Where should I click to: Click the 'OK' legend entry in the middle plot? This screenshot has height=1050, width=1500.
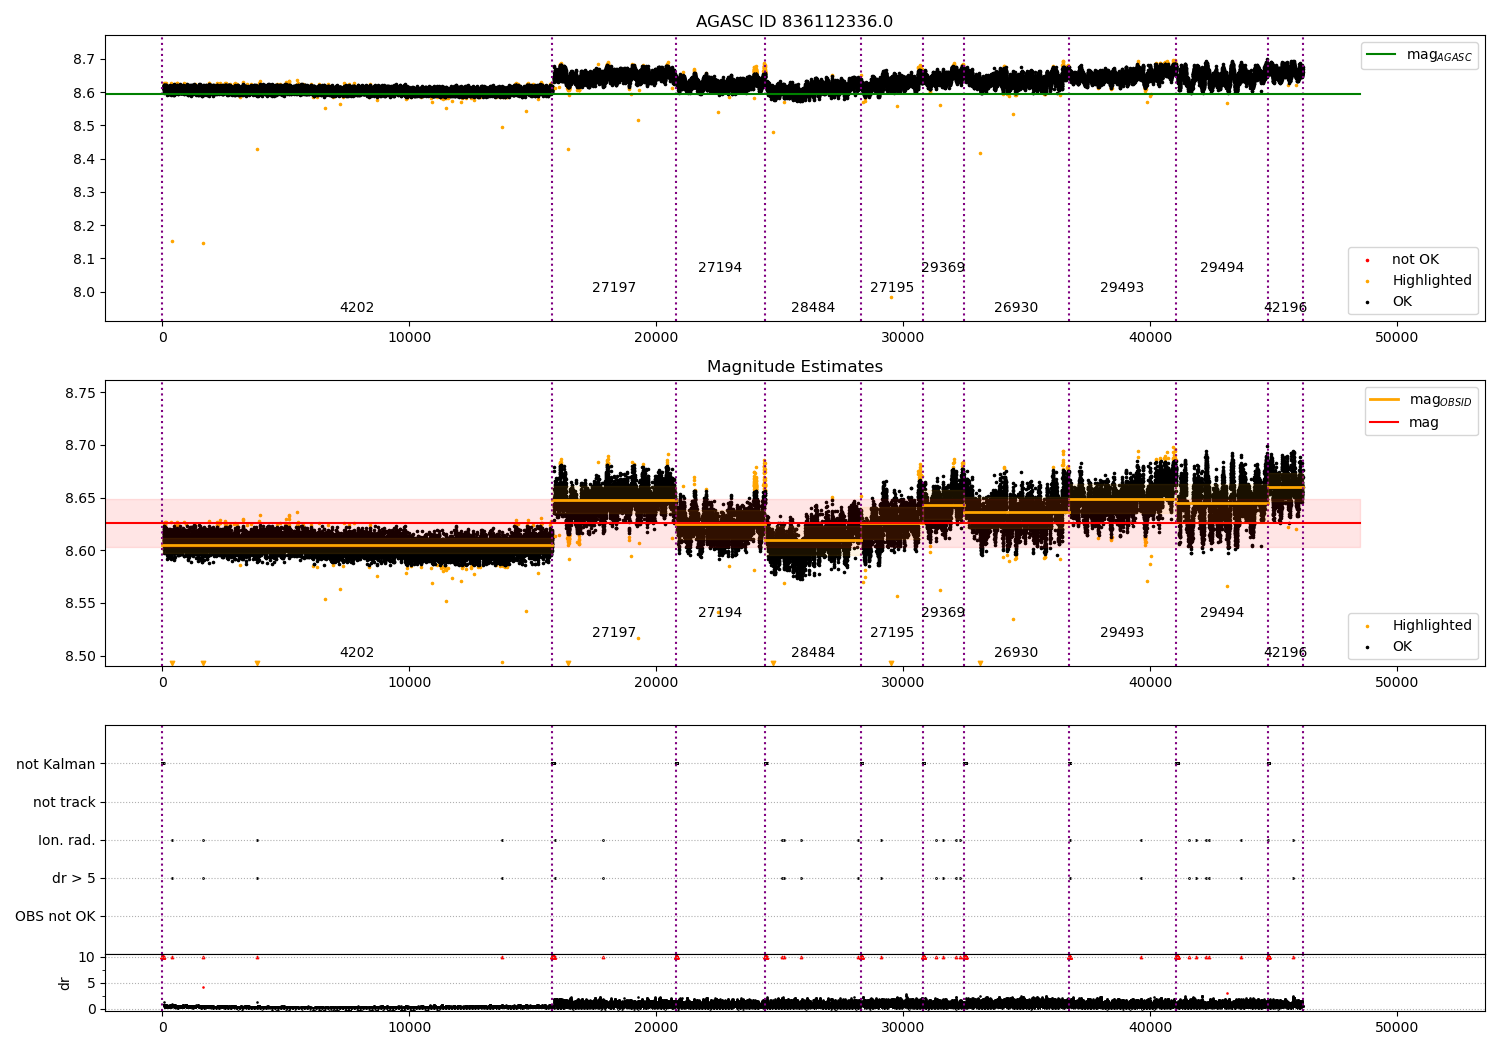coord(1390,647)
